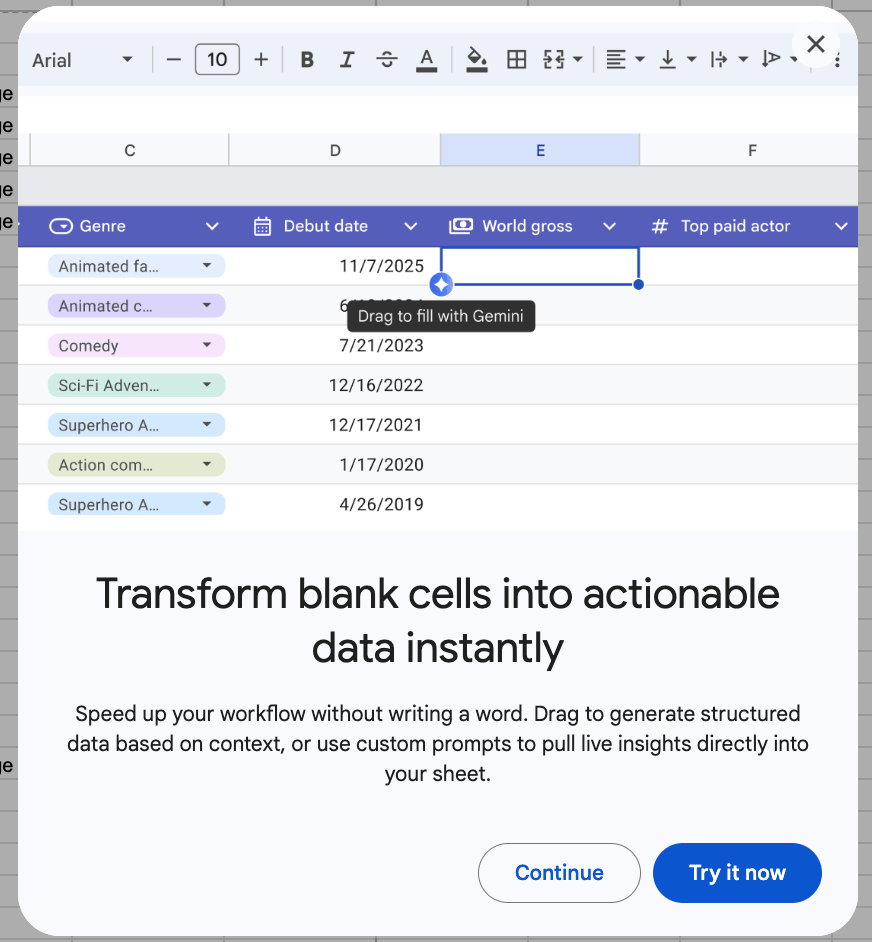This screenshot has width=872, height=942.
Task: Click the date 1/17/2020
Action: click(382, 464)
